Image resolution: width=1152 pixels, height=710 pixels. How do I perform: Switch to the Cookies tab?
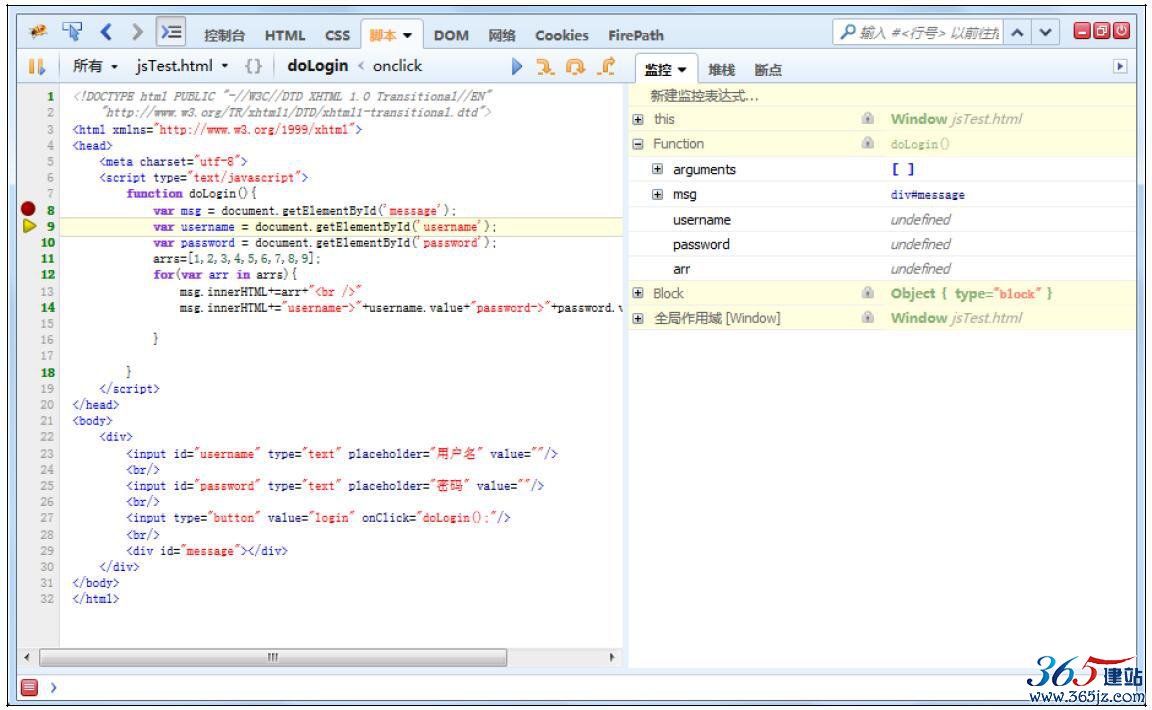[x=561, y=35]
